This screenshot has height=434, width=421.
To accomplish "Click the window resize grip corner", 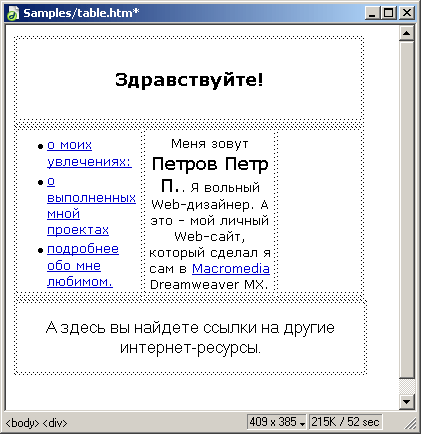I will 410,423.
